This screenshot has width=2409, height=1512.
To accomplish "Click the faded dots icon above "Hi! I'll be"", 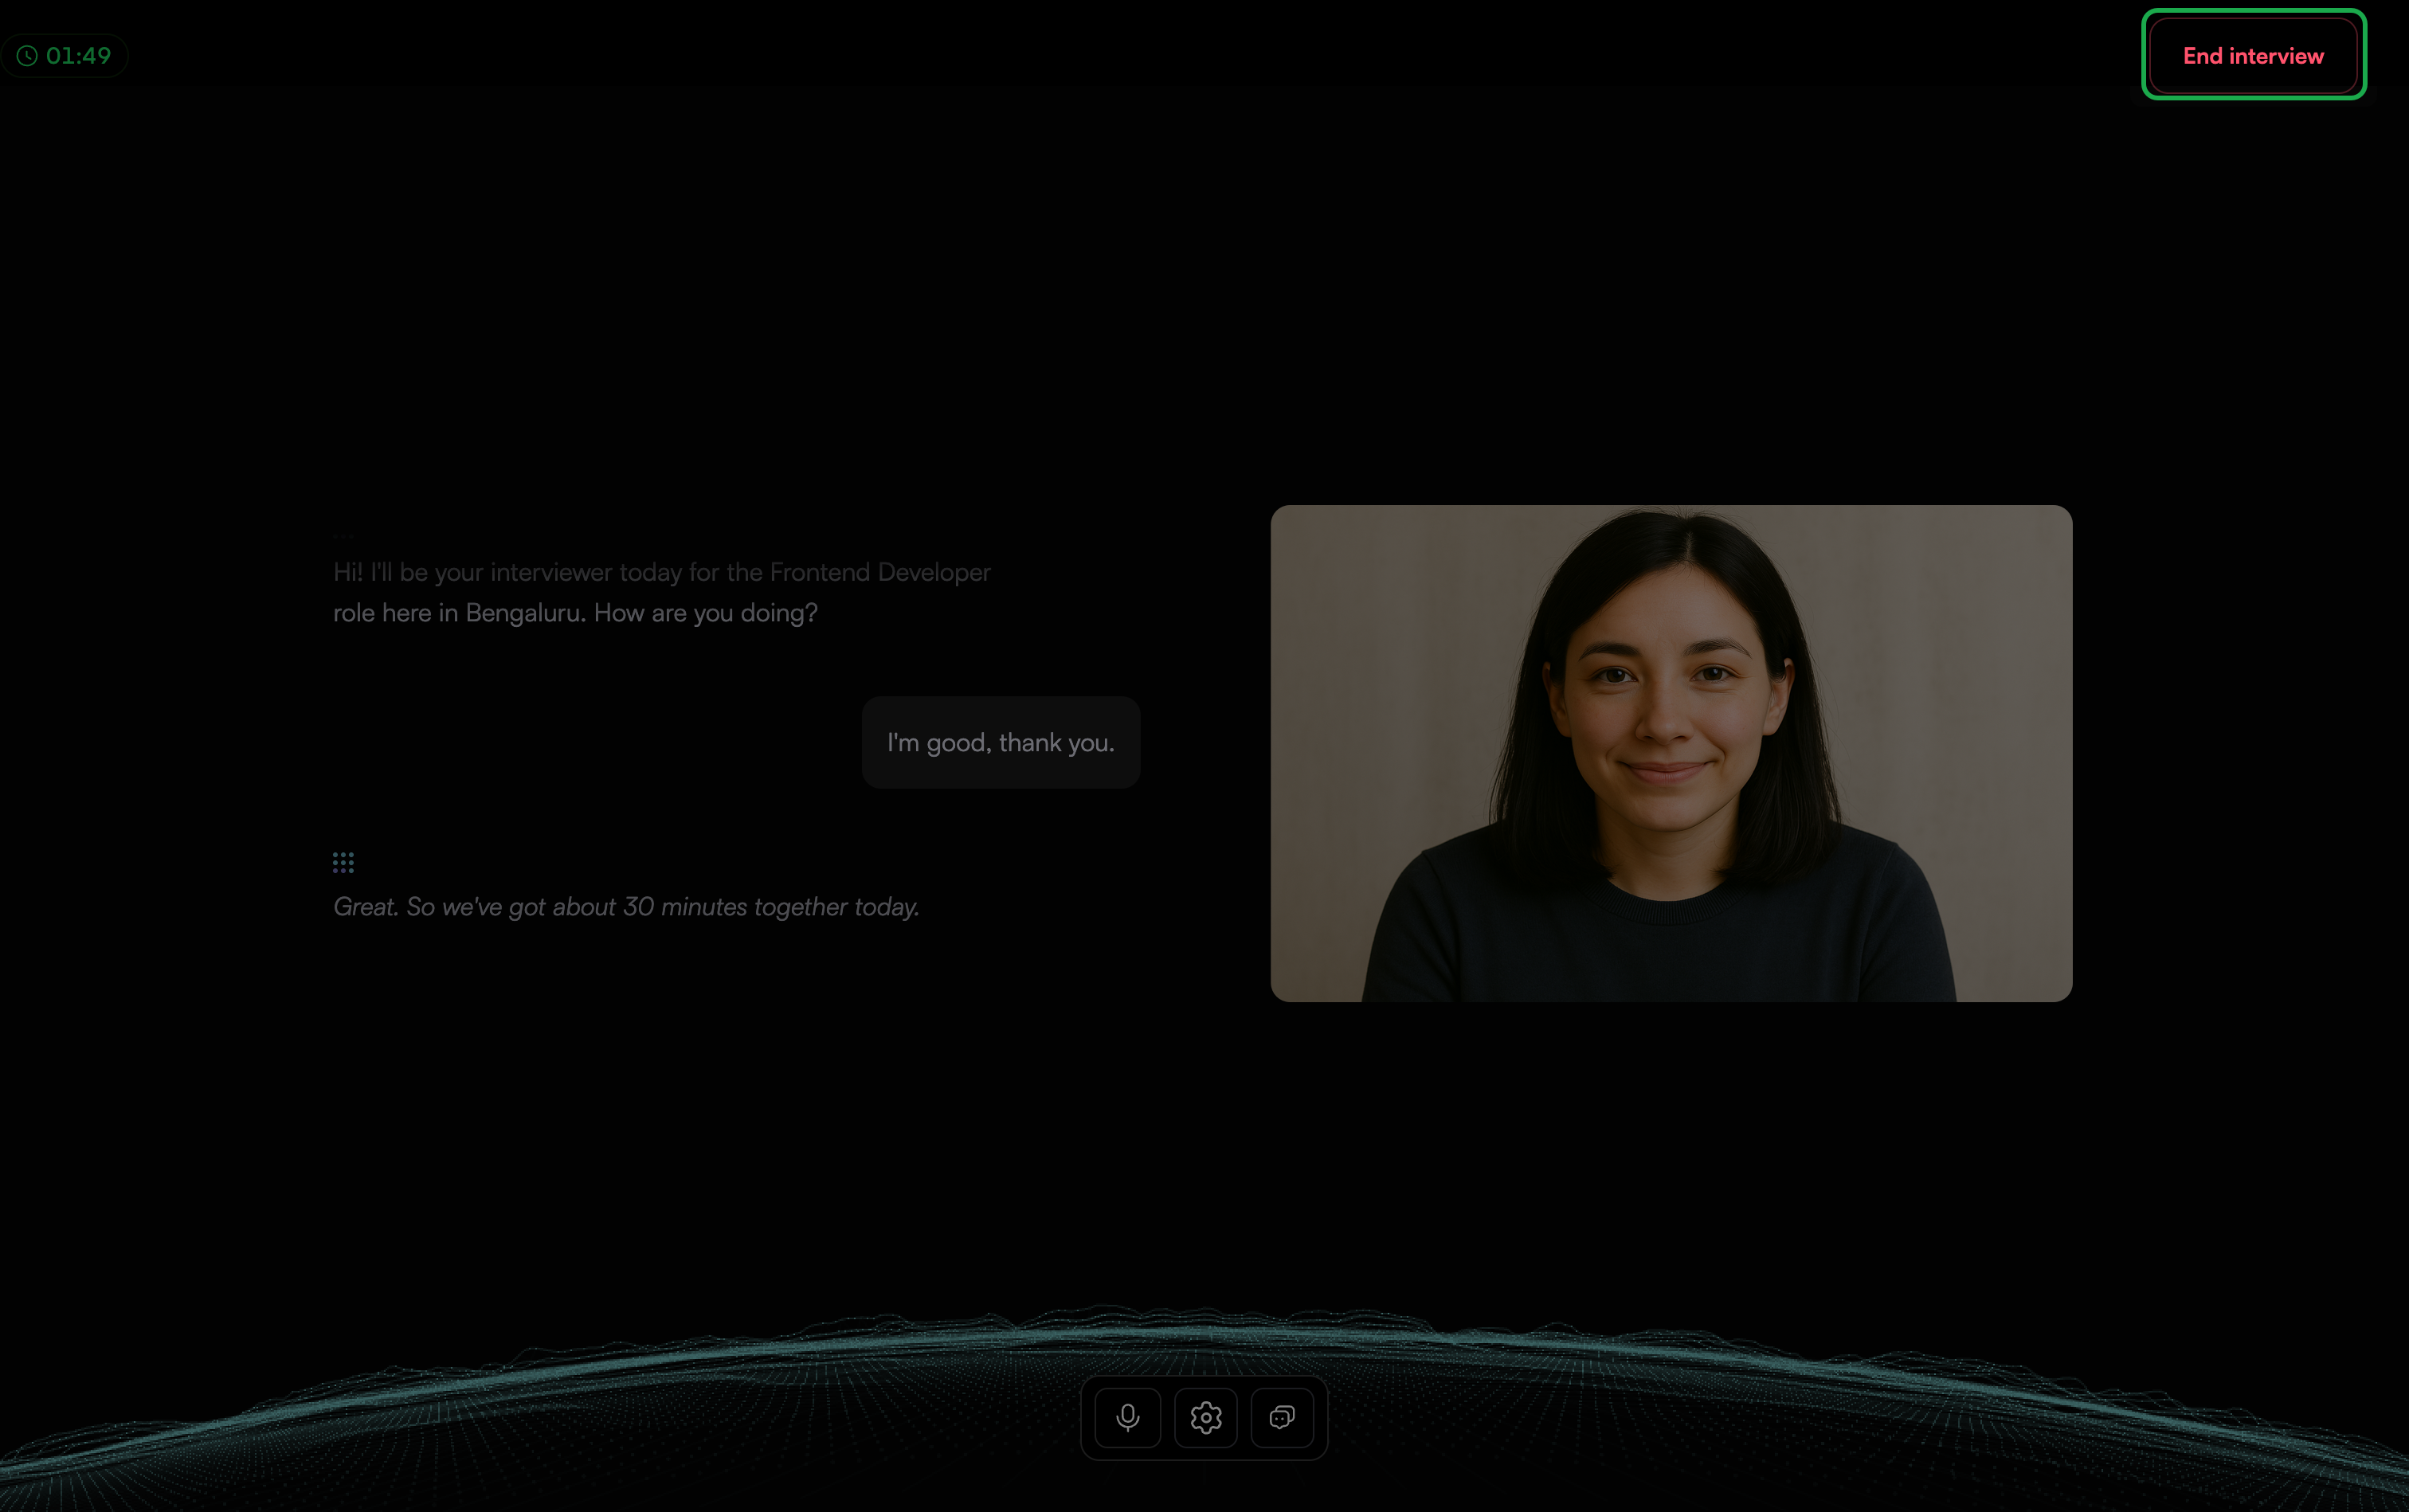I will 343,535.
